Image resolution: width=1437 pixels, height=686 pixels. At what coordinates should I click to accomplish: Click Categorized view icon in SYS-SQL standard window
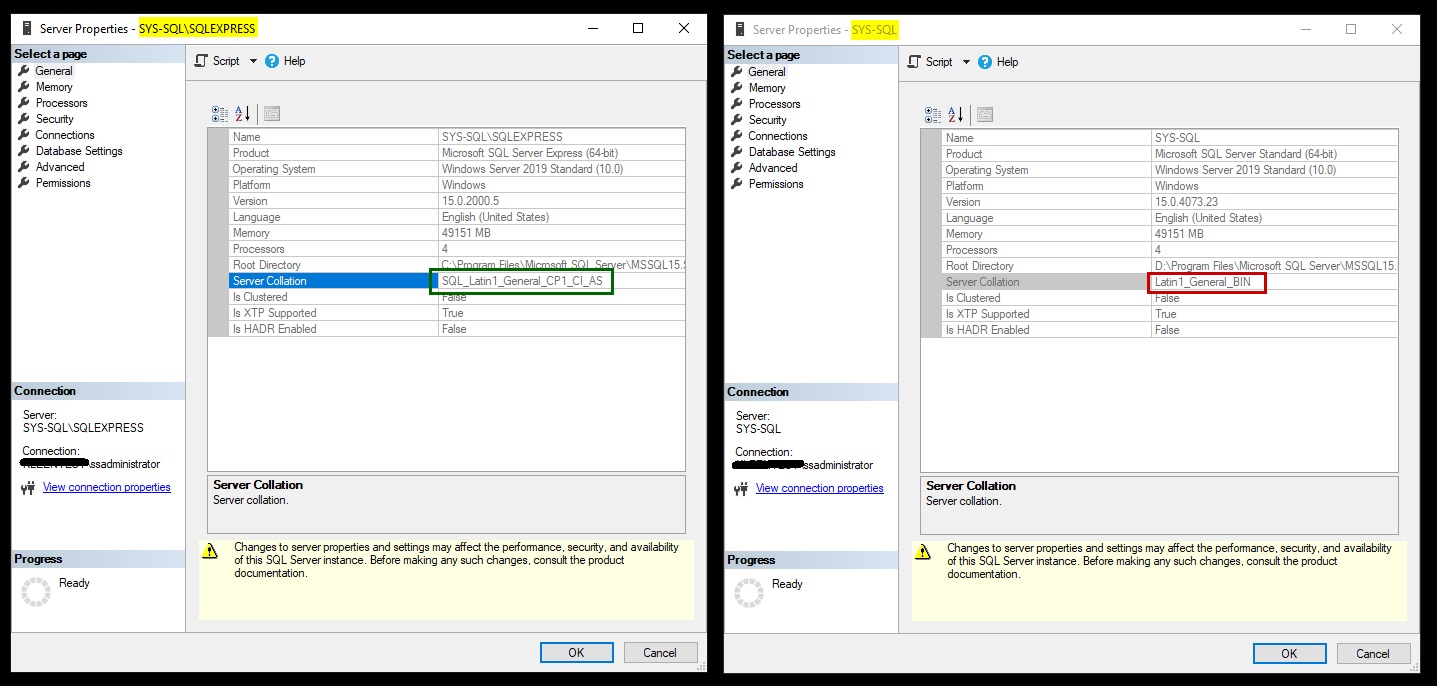932,115
